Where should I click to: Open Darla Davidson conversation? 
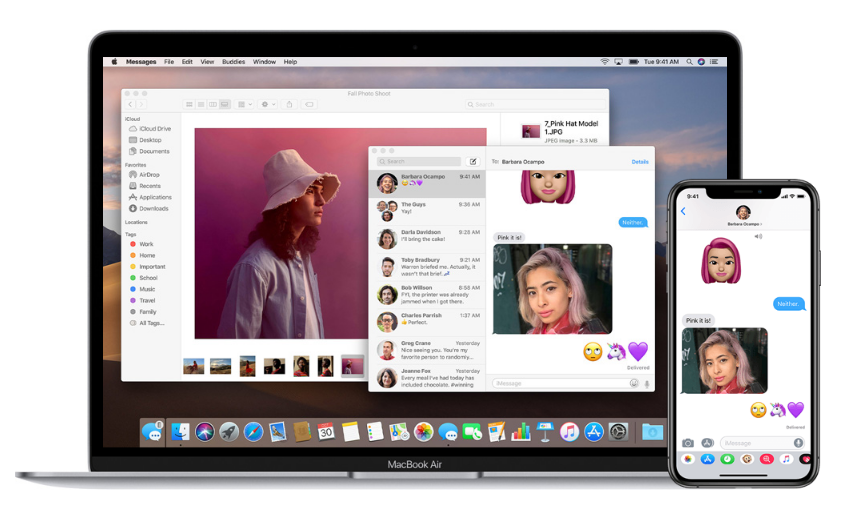point(427,238)
